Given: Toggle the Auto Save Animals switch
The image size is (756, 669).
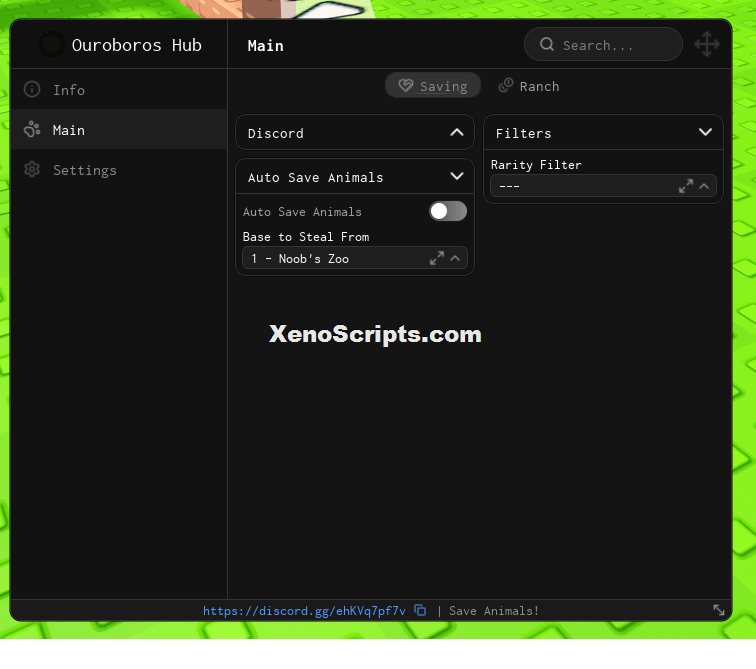Looking at the screenshot, I should point(448,211).
